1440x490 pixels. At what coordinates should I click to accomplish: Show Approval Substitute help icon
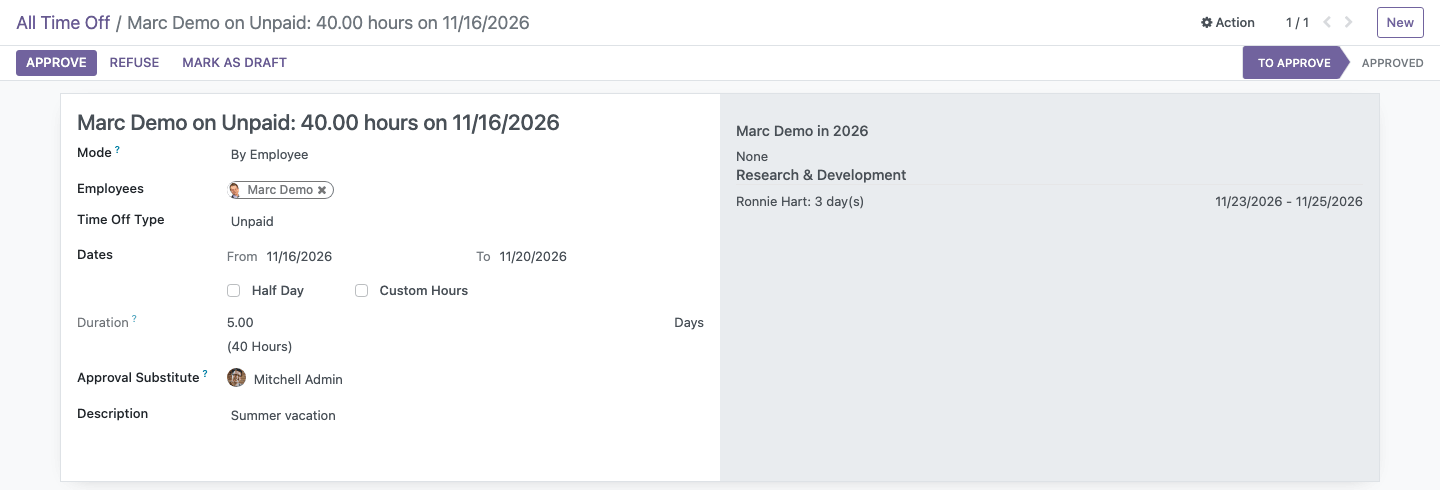pos(205,375)
